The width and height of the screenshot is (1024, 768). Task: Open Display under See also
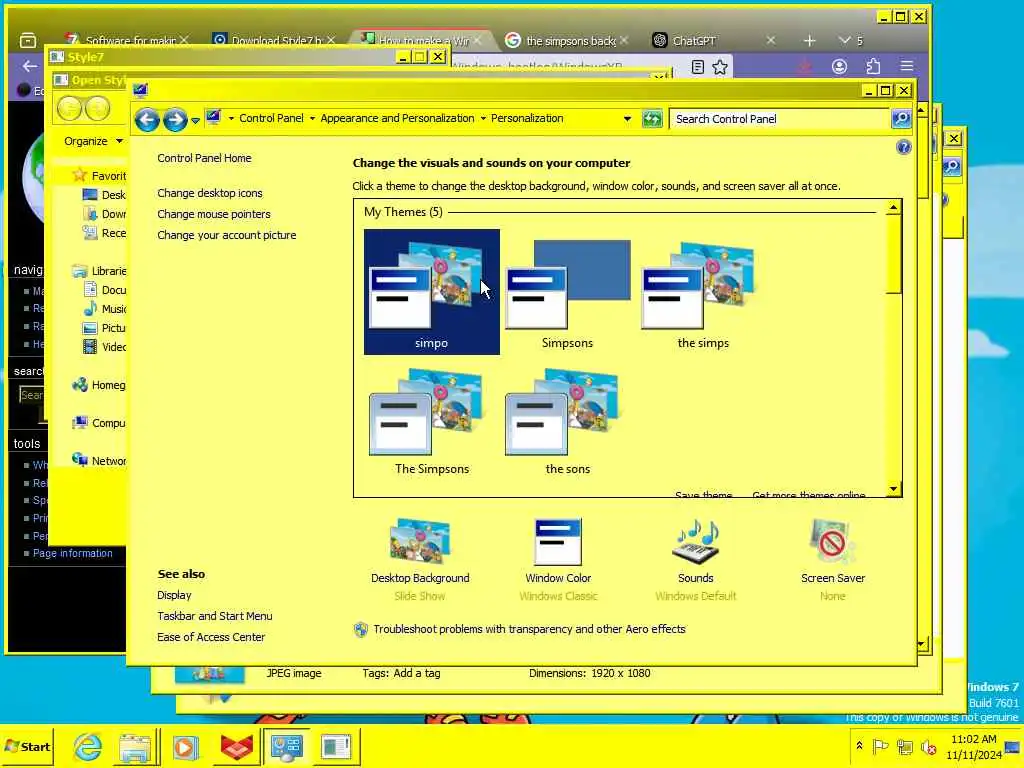click(x=174, y=595)
